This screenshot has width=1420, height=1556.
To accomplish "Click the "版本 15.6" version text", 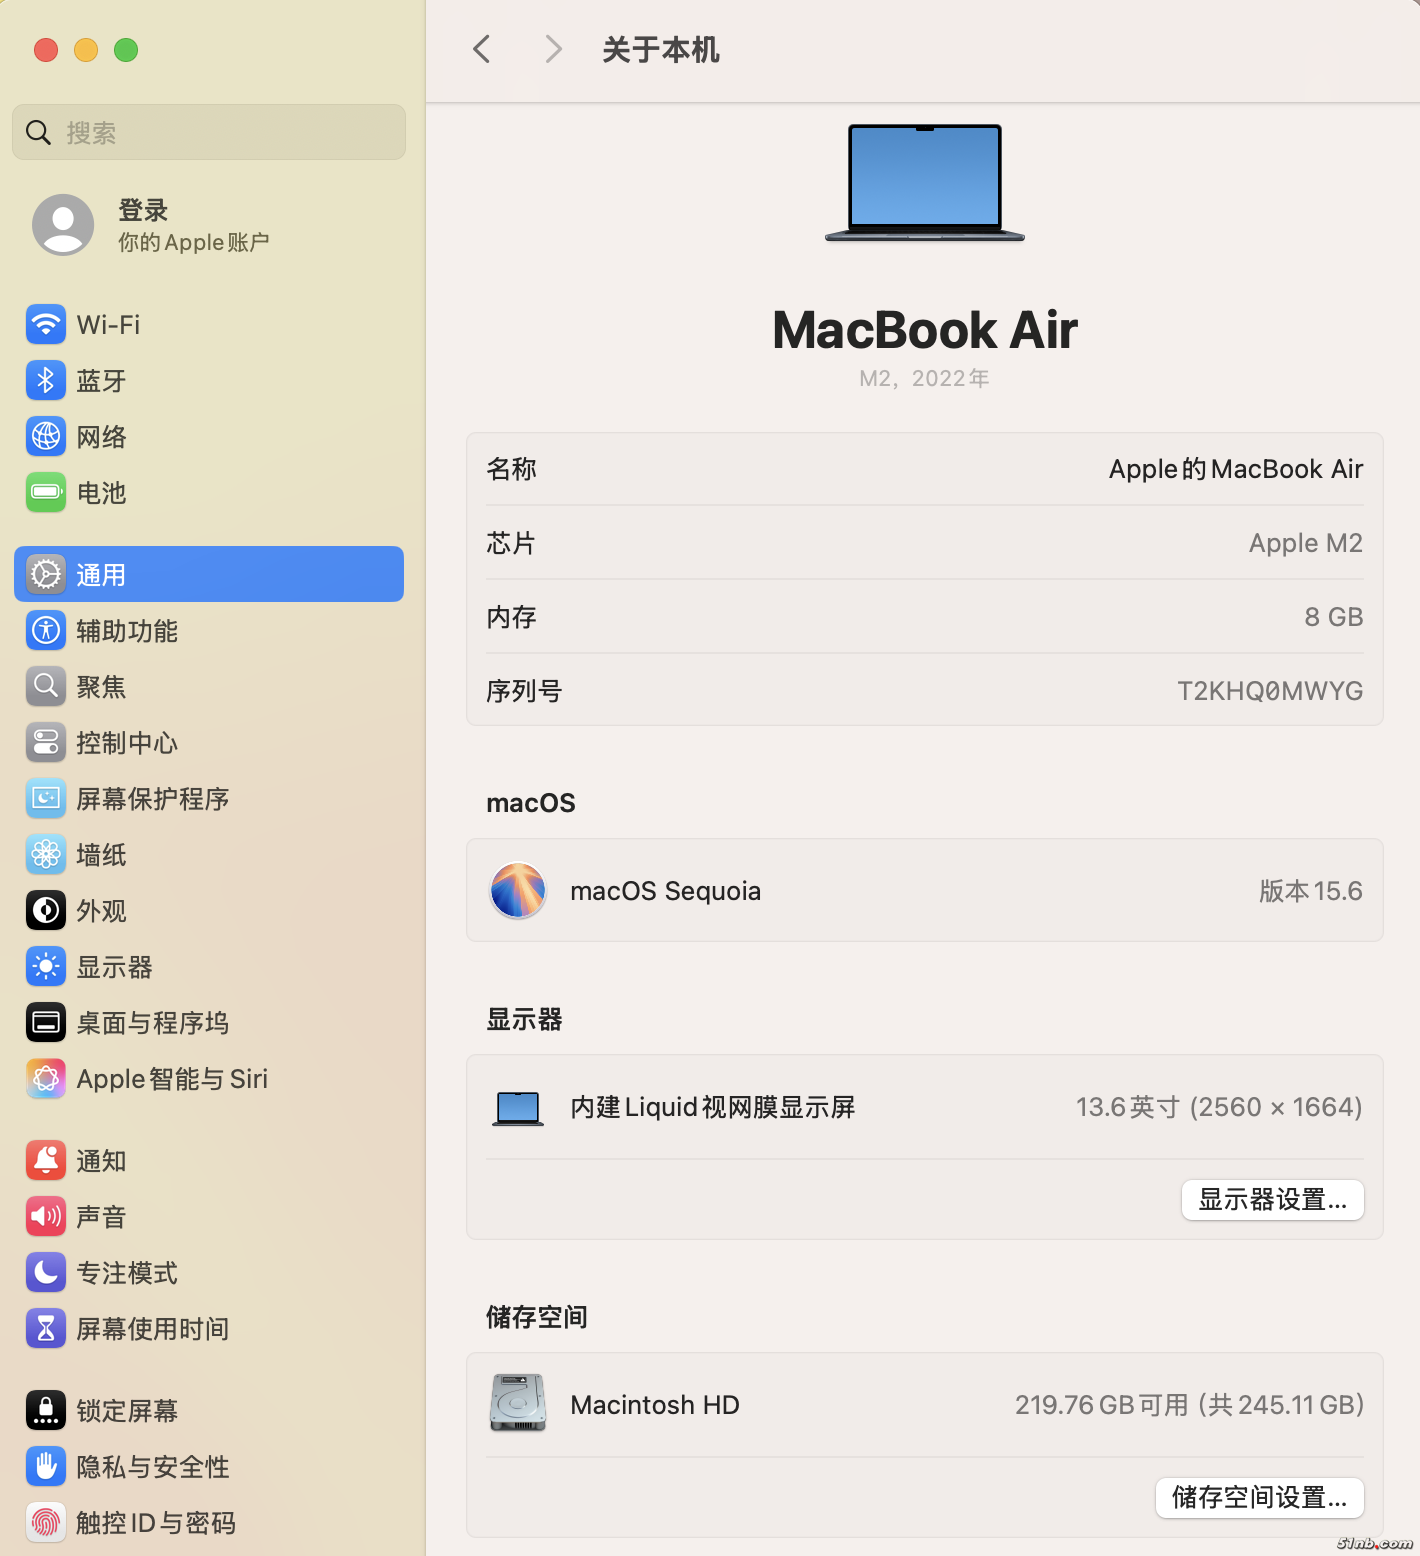I will (1311, 891).
